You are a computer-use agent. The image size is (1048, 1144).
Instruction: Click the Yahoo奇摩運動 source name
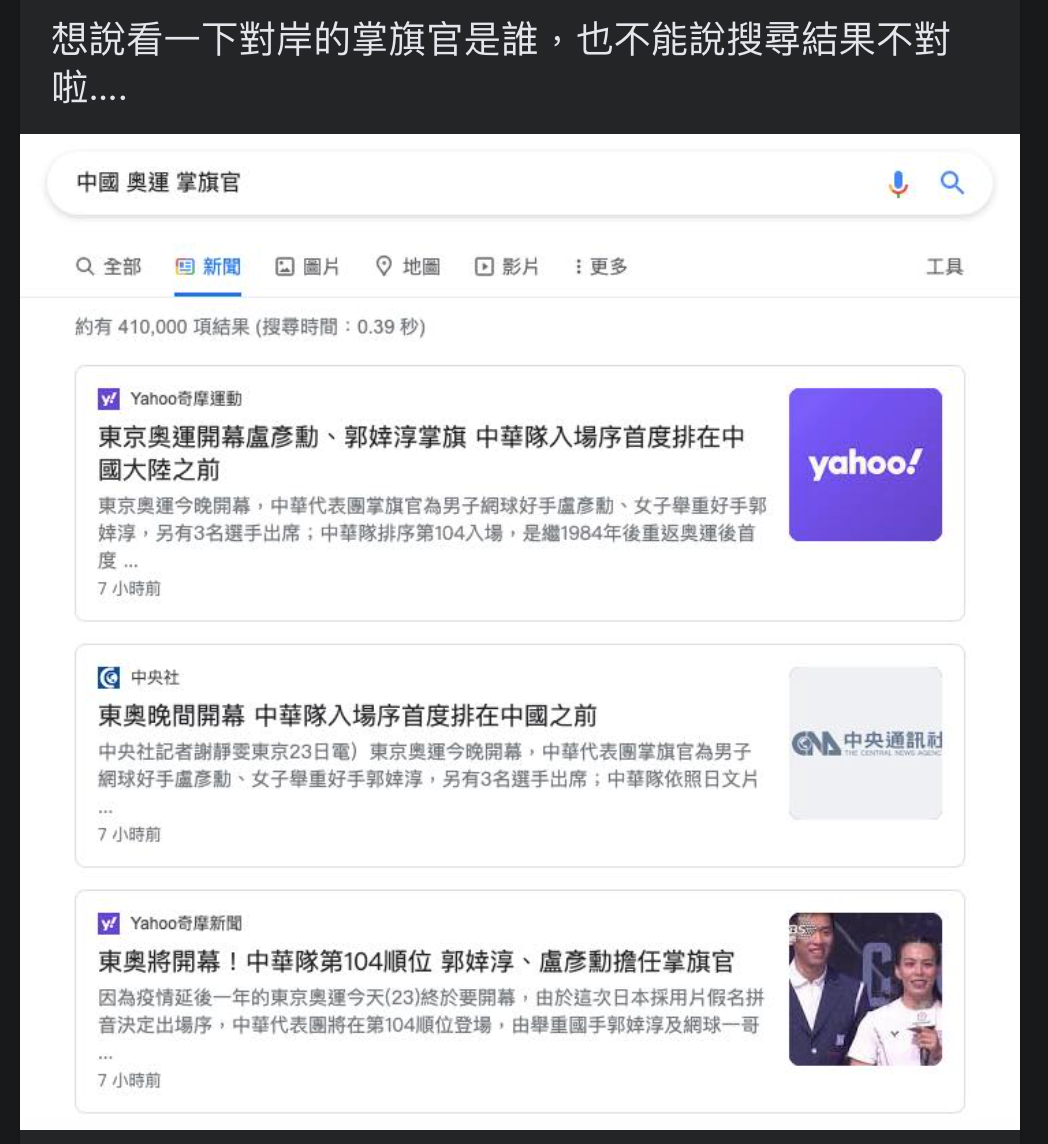(x=186, y=399)
